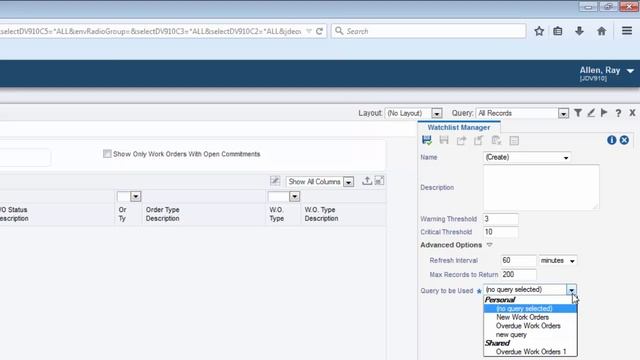
Task: Click the browser bookmark star icon
Action: point(539,31)
